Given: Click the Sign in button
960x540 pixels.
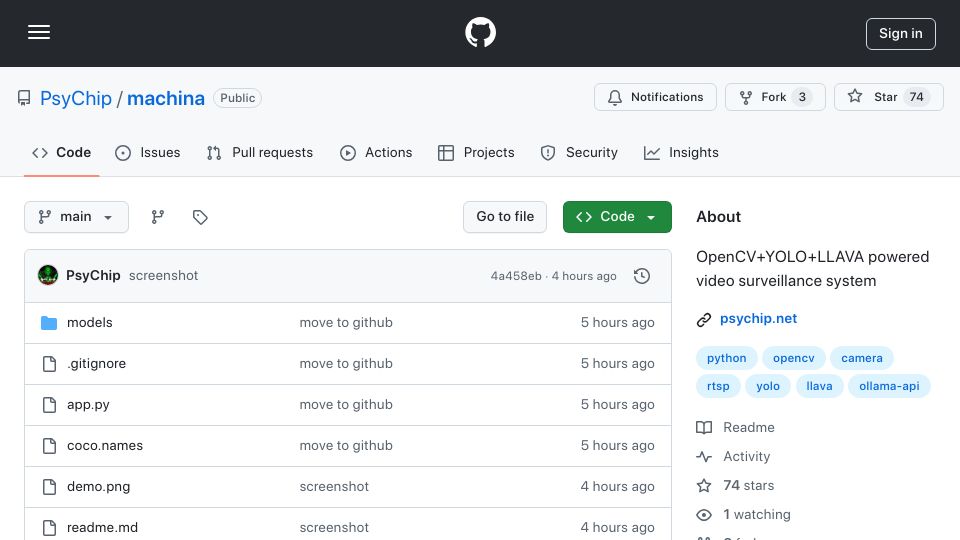Looking at the screenshot, I should point(901,34).
